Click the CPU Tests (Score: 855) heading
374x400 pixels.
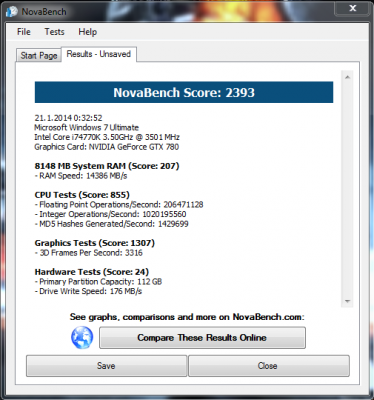pyautogui.click(x=82, y=195)
